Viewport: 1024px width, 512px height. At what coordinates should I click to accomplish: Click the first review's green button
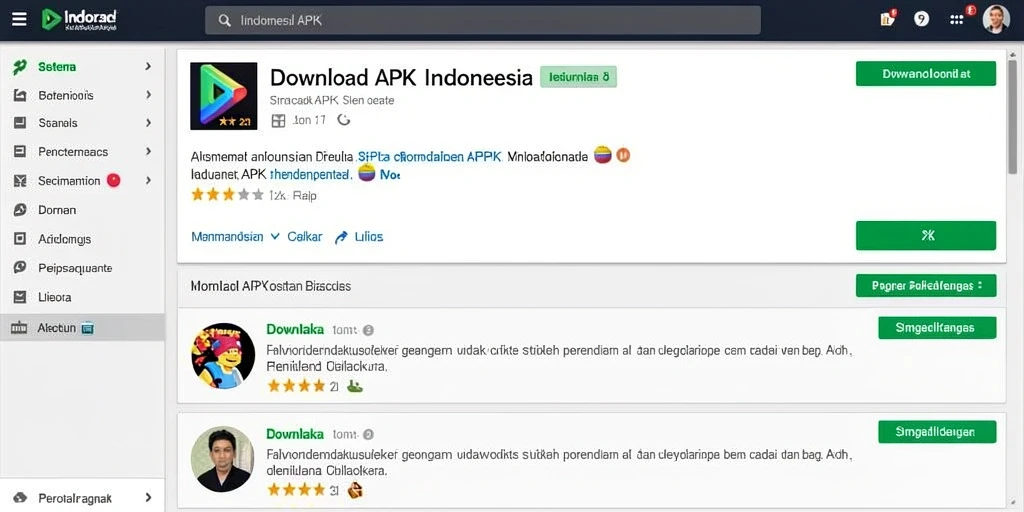tap(937, 328)
